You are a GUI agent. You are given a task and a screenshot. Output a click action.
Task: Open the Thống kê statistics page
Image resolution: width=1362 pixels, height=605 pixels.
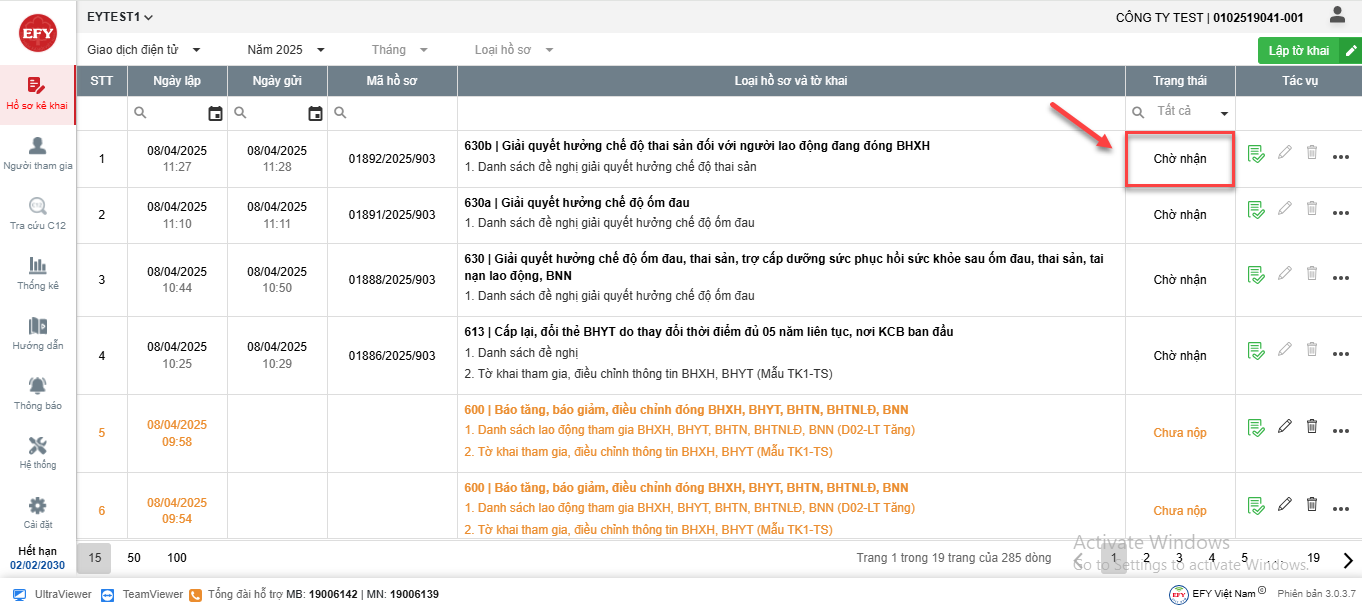(x=38, y=274)
